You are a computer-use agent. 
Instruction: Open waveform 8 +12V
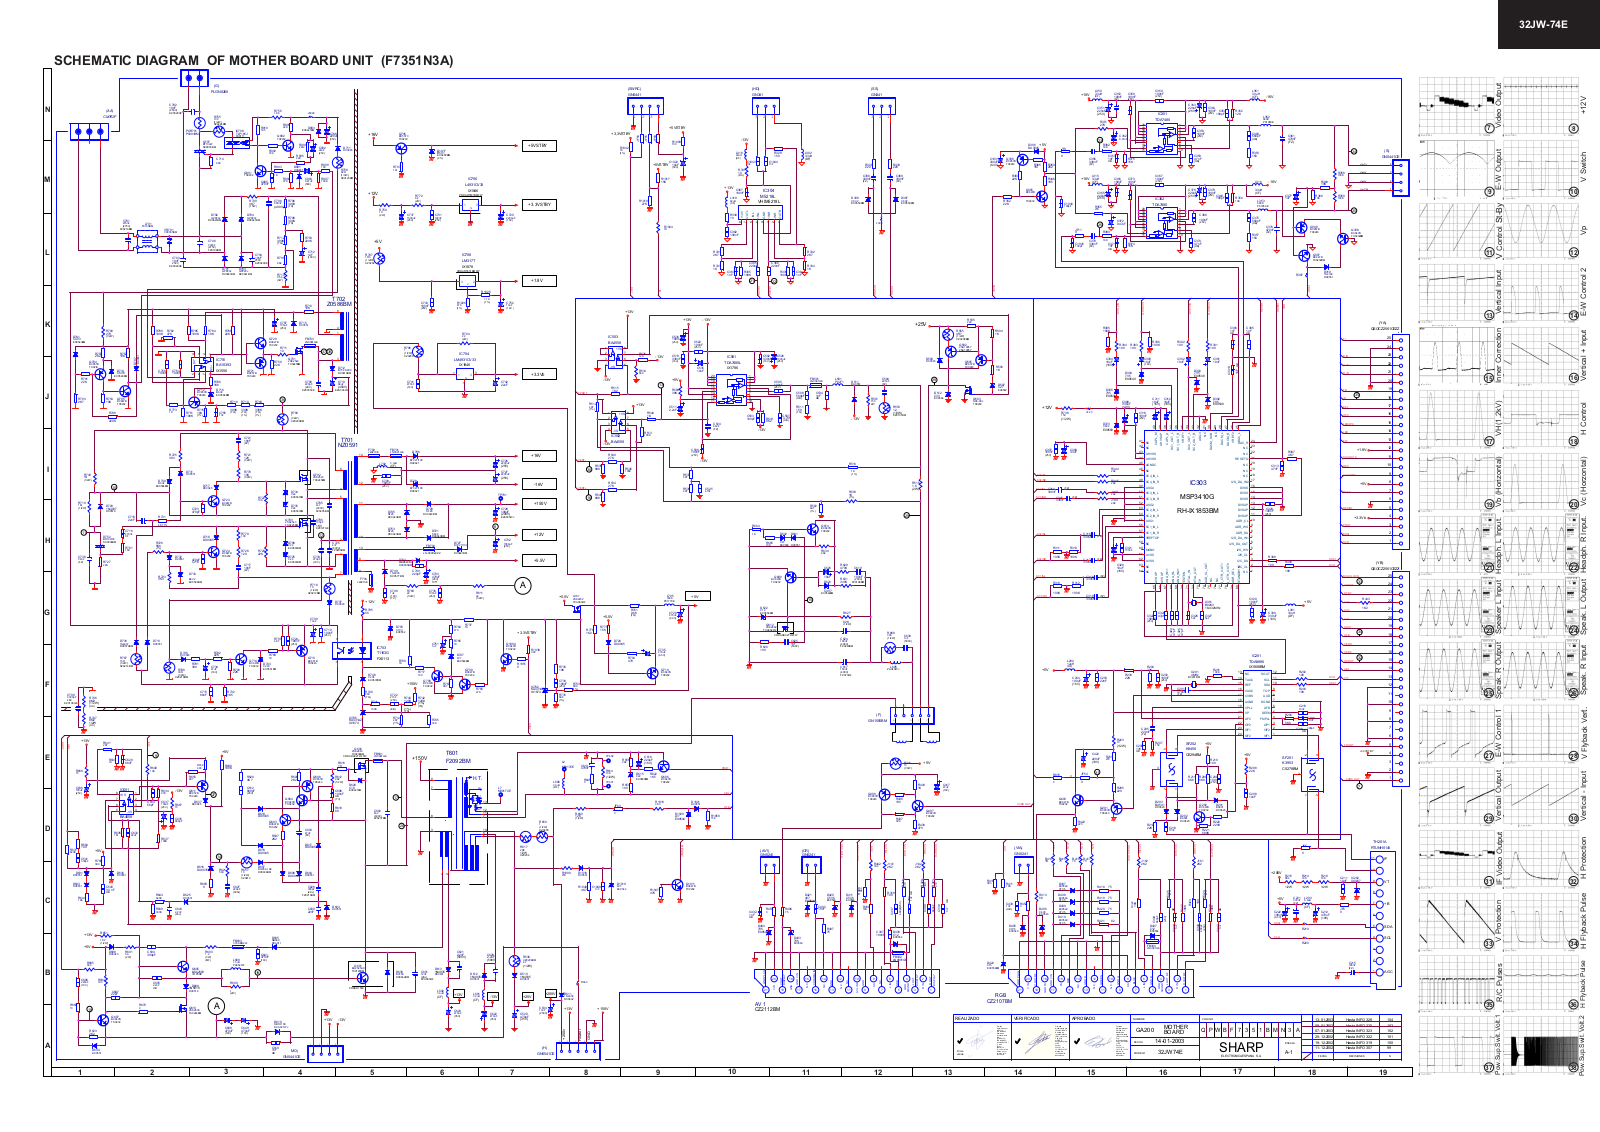1543,105
